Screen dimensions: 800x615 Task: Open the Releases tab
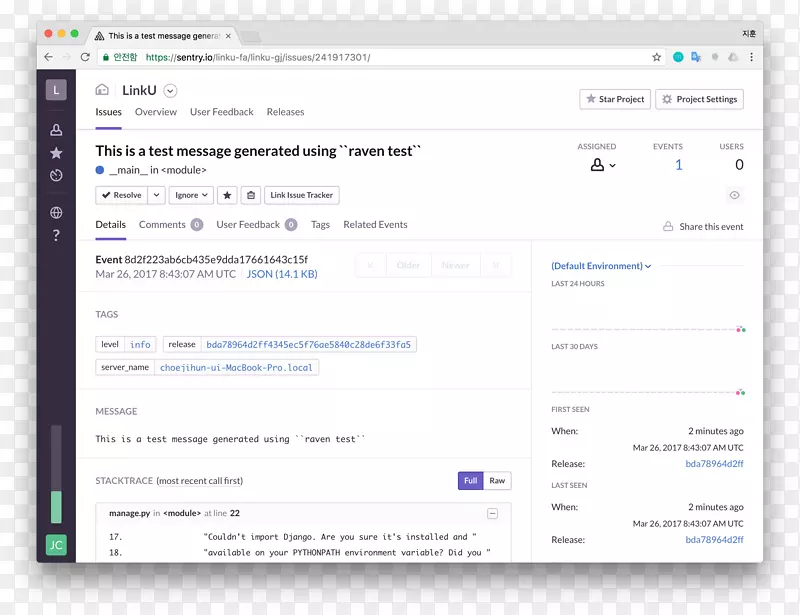click(285, 112)
